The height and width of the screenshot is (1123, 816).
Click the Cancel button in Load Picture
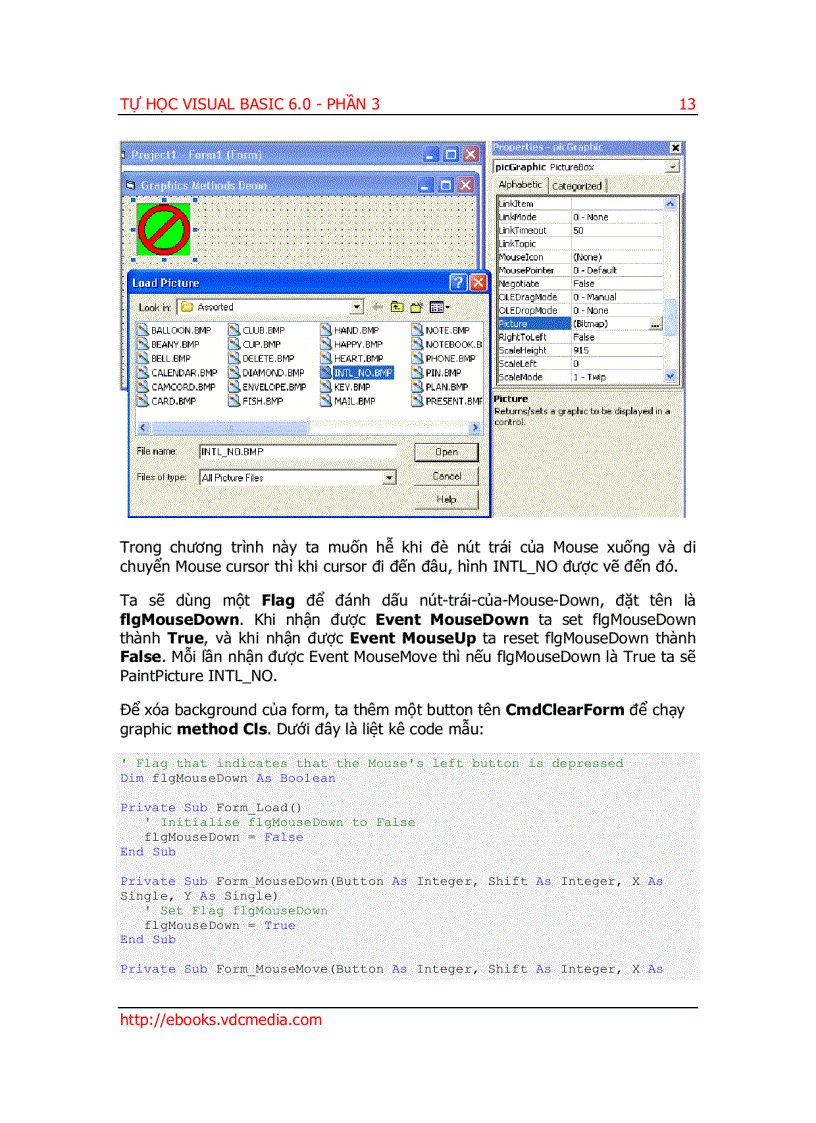[446, 476]
